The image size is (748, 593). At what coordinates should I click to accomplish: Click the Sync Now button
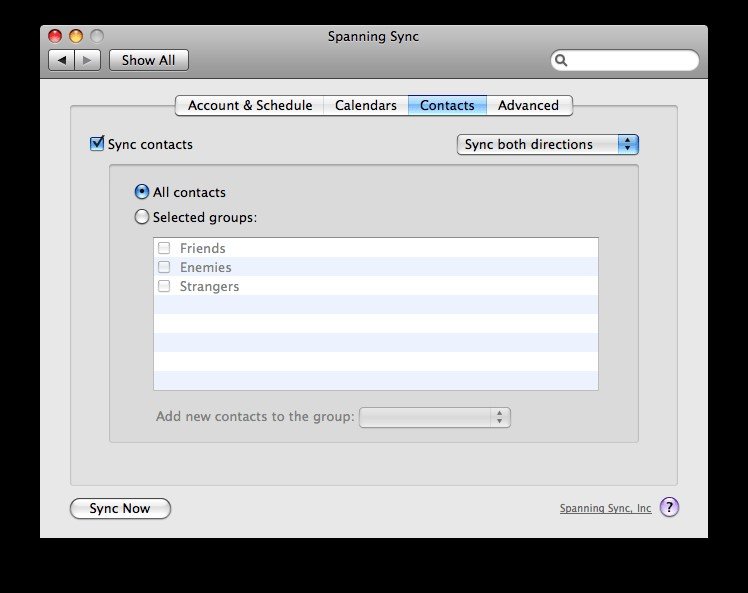[120, 509]
